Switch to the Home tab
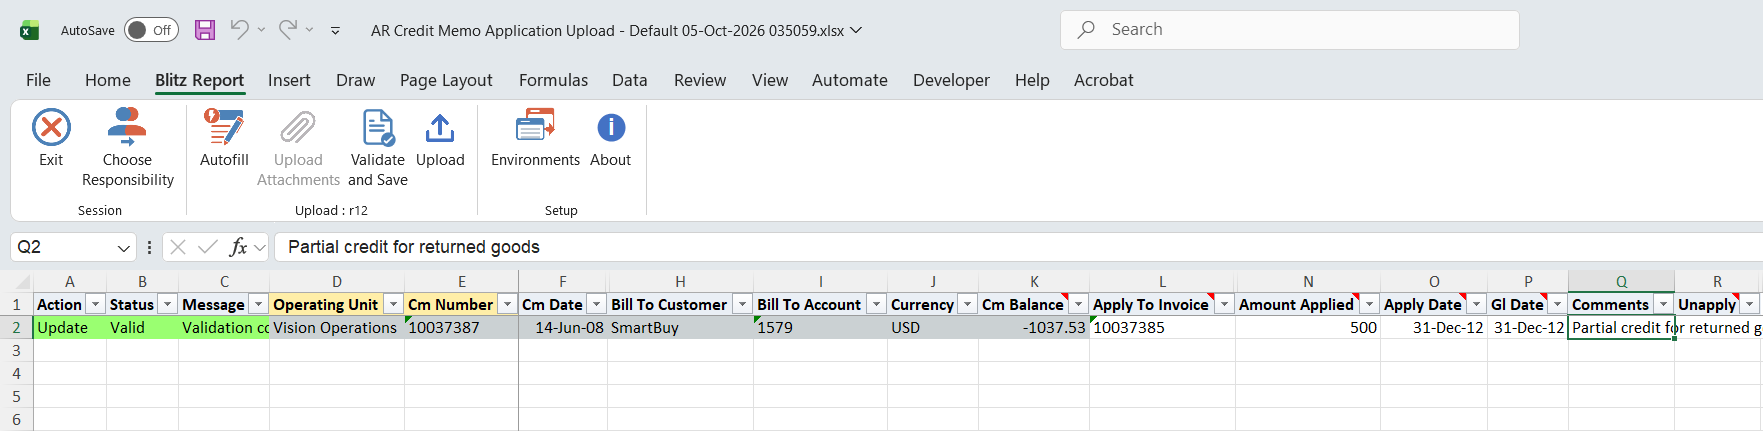This screenshot has height=431, width=1763. pyautogui.click(x=108, y=80)
